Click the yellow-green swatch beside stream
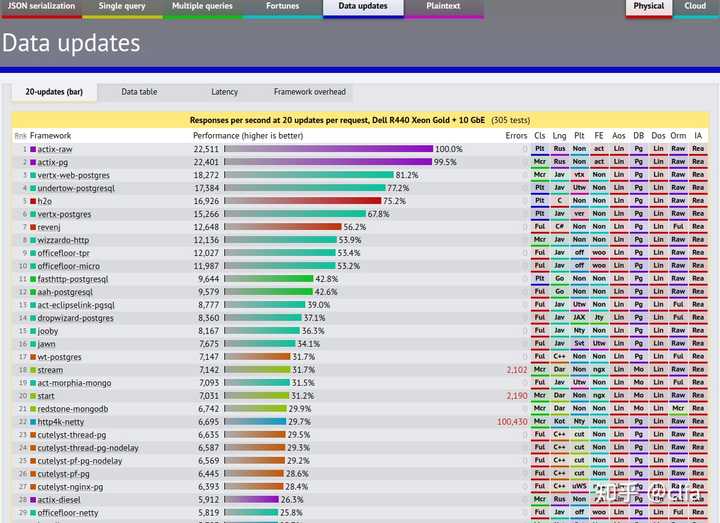 [33, 370]
